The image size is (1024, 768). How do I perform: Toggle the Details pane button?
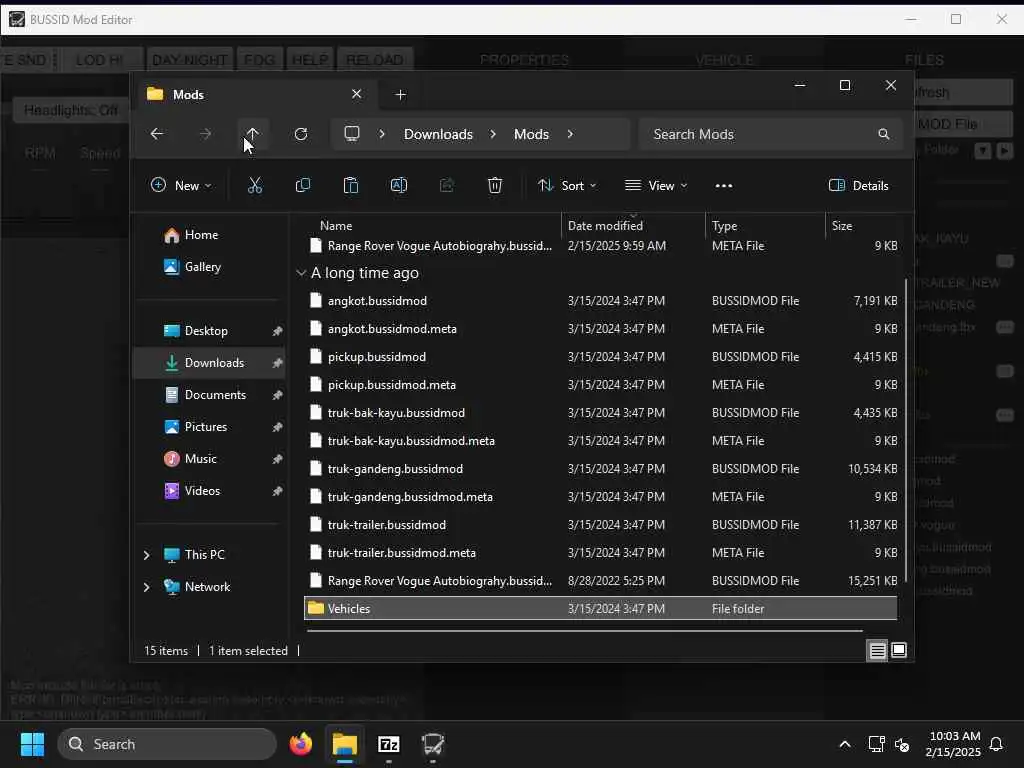858,185
